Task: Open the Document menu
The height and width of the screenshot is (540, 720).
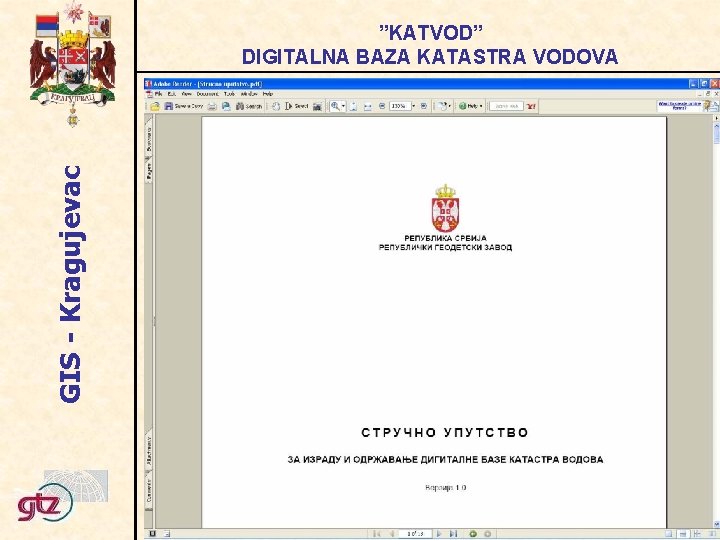Action: pos(208,94)
